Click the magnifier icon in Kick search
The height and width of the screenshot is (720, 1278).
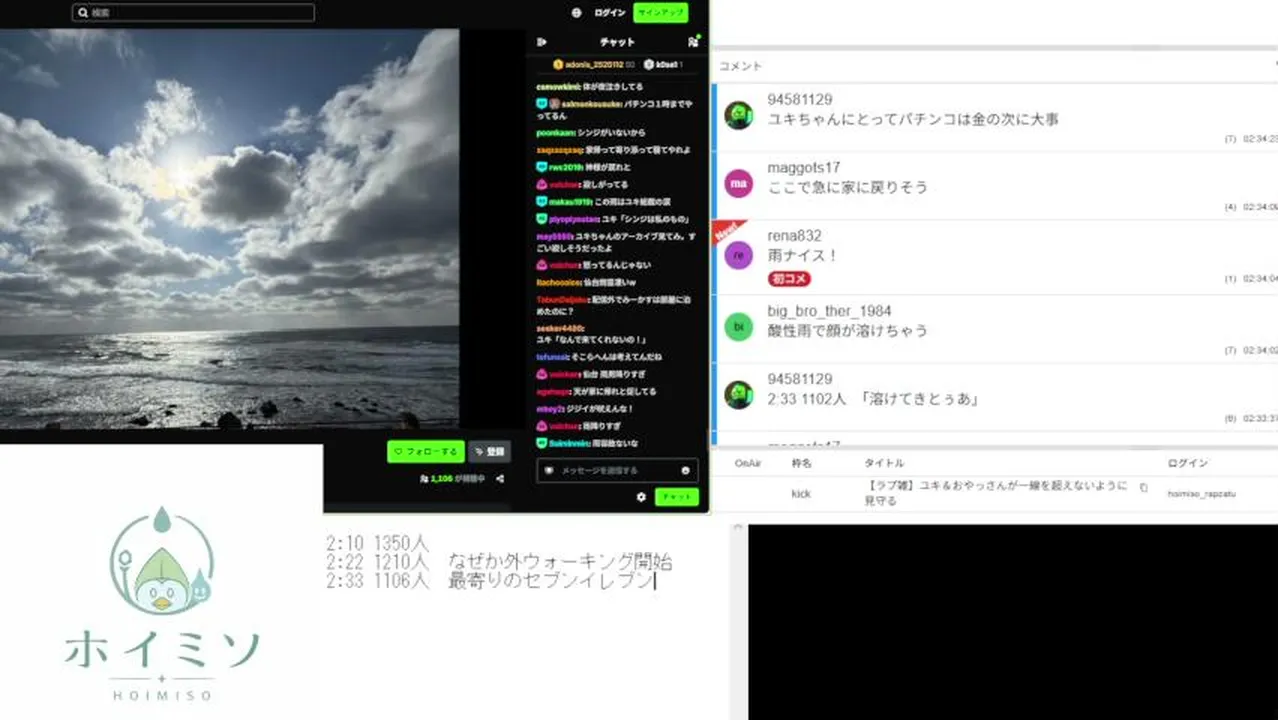82,13
